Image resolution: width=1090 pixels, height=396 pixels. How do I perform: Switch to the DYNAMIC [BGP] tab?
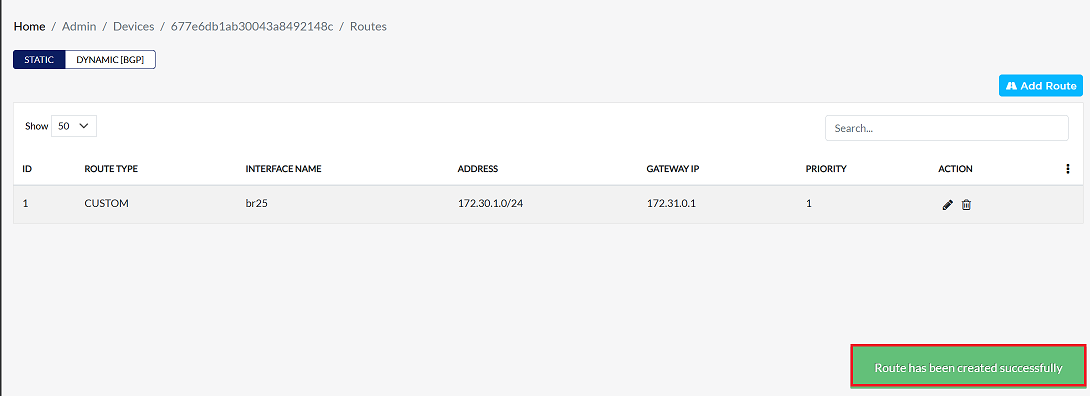110,60
